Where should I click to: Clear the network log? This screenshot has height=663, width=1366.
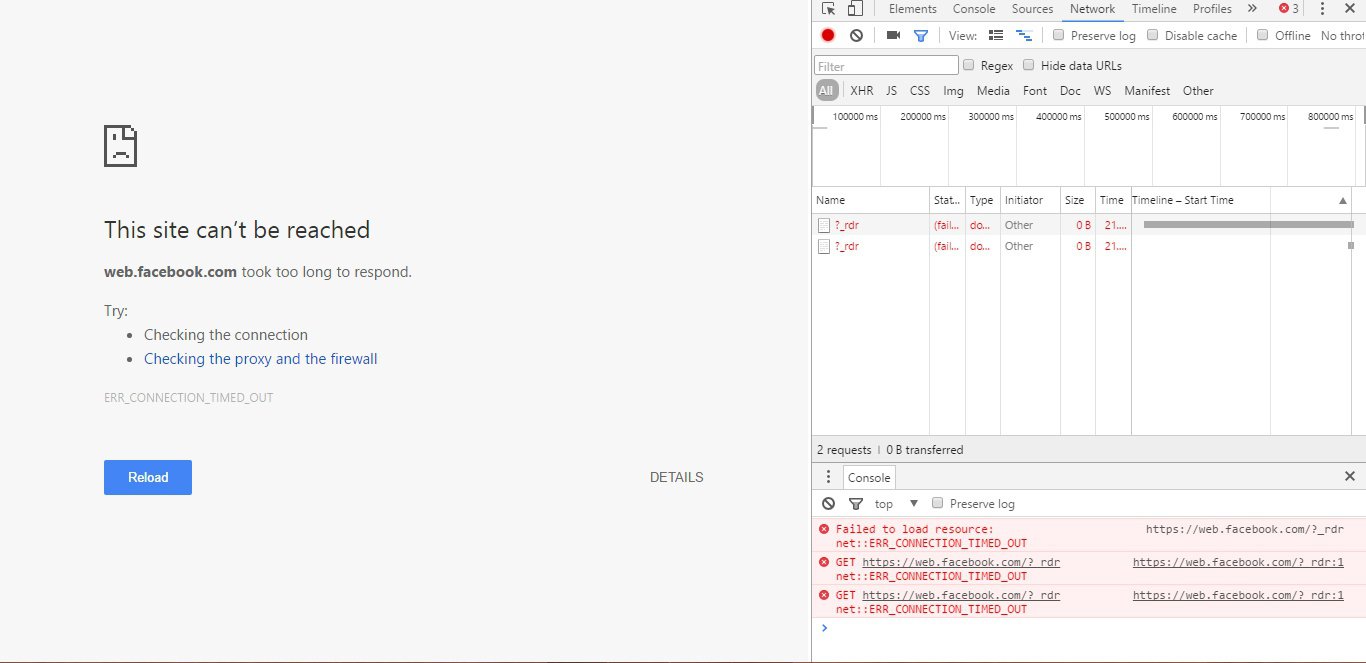856,35
